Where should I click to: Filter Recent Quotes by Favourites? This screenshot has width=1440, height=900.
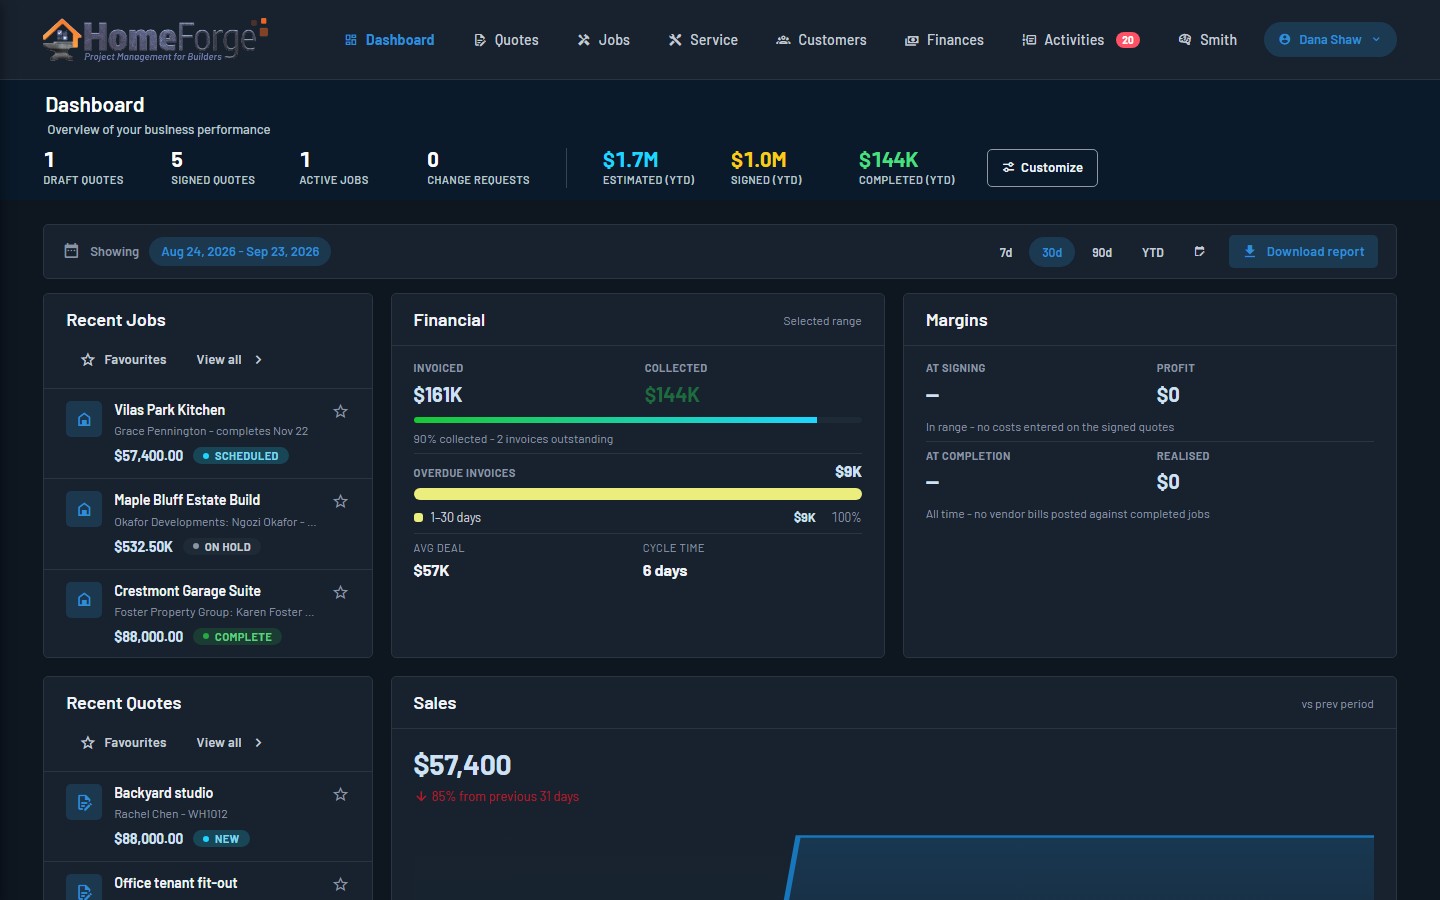point(124,743)
